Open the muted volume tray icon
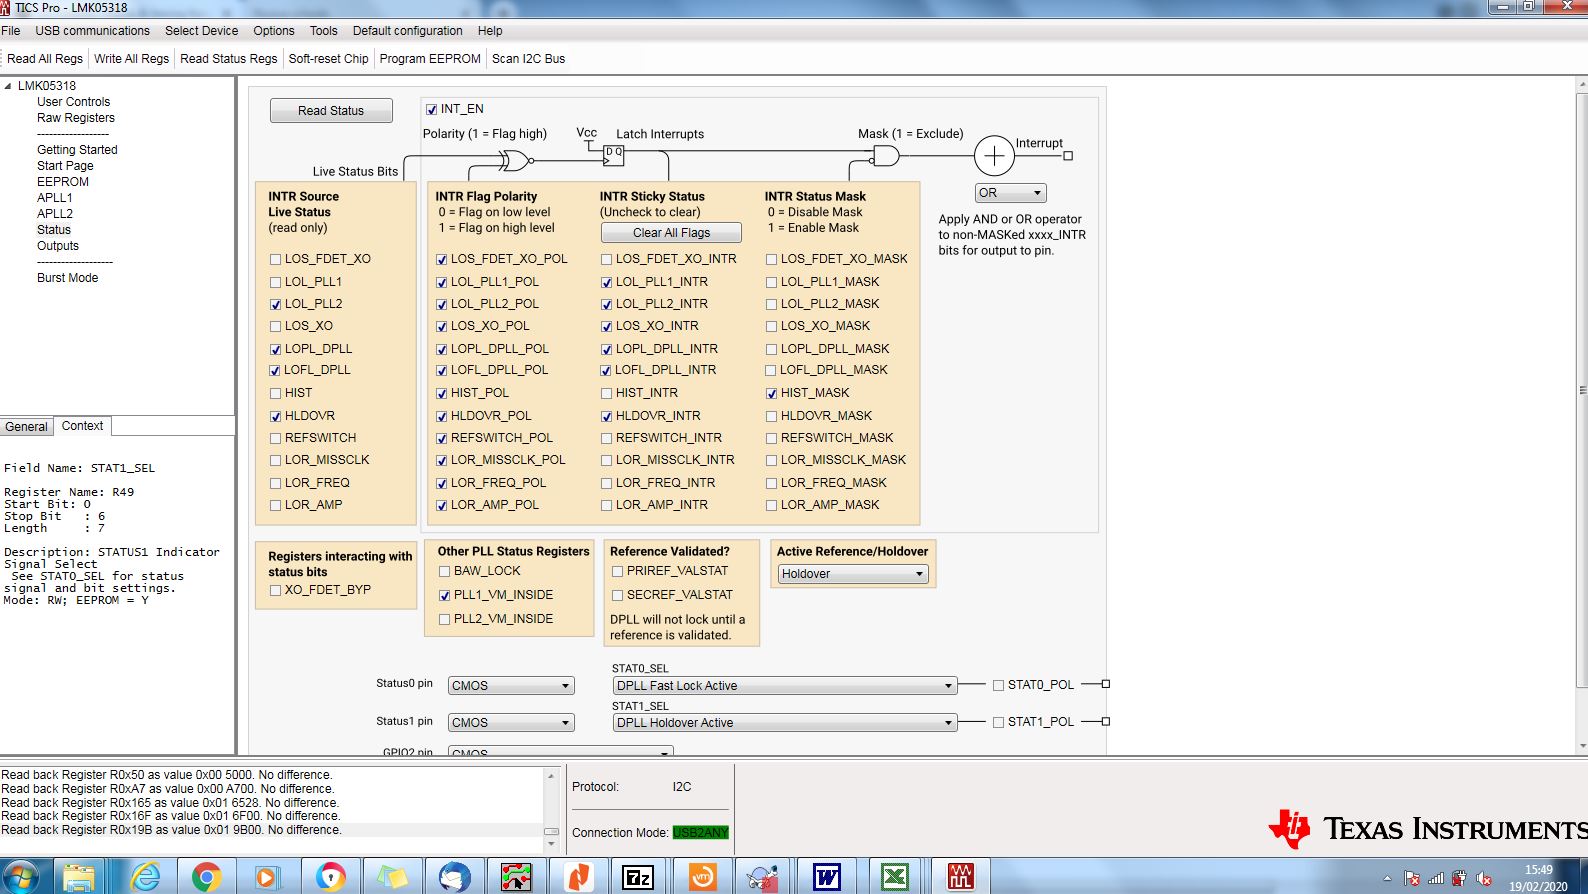This screenshot has height=894, width=1588. [x=1483, y=878]
